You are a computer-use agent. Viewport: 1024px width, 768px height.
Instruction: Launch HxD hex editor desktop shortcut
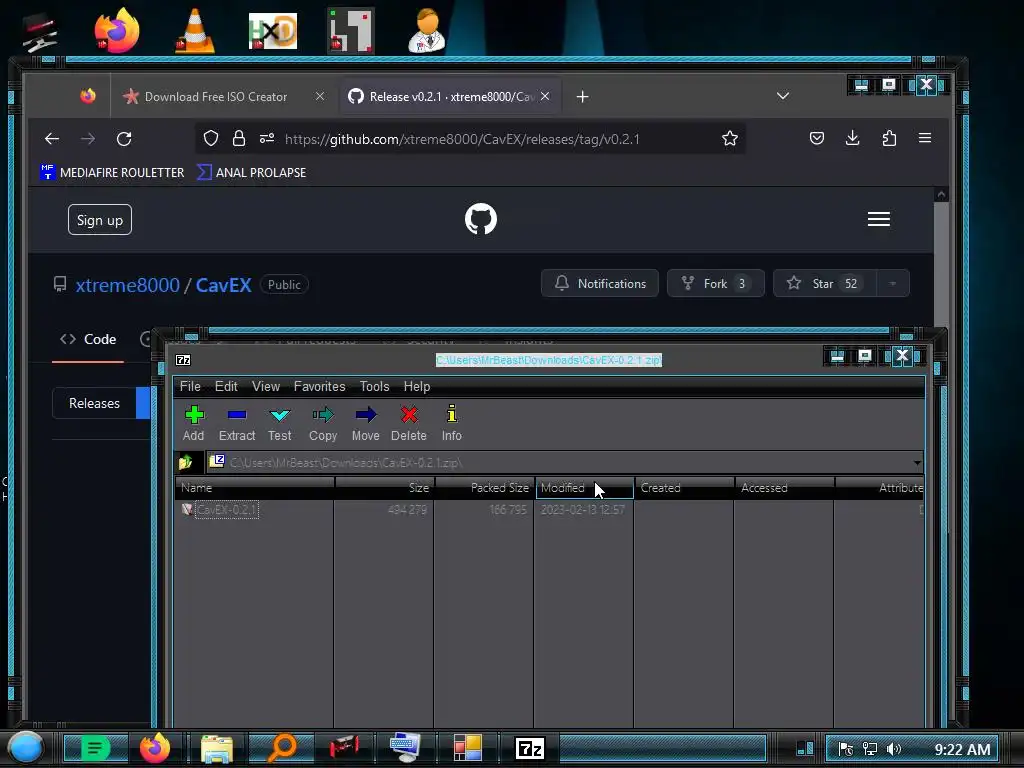click(x=273, y=31)
